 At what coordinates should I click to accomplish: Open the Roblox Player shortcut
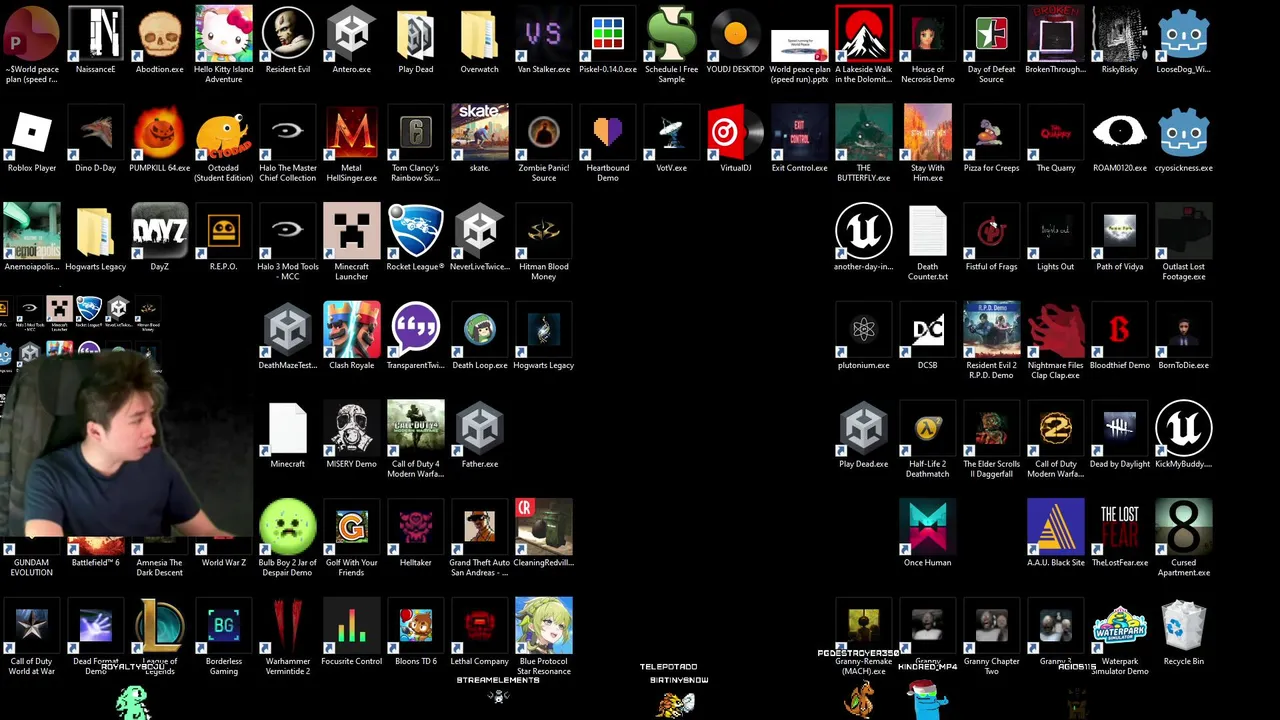(32, 133)
